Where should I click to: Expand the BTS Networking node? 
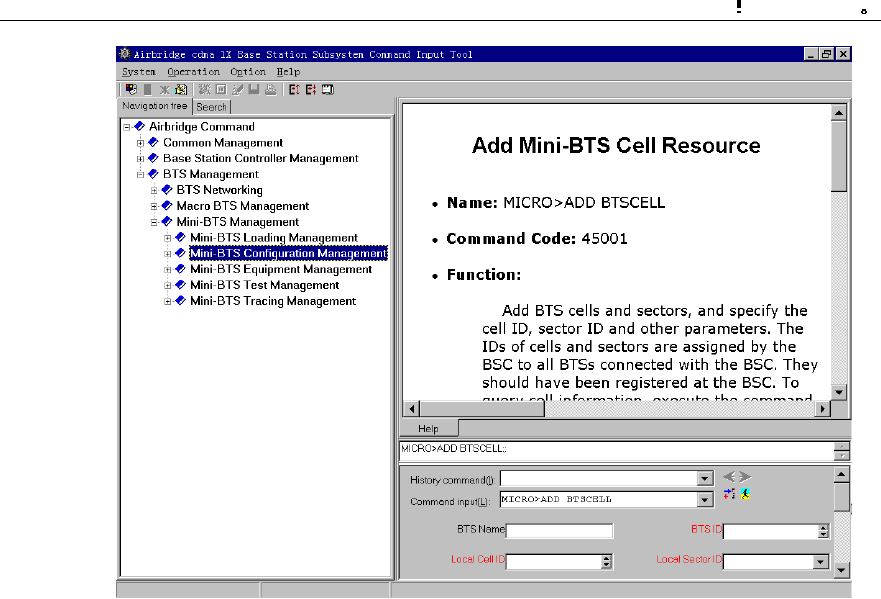point(154,190)
